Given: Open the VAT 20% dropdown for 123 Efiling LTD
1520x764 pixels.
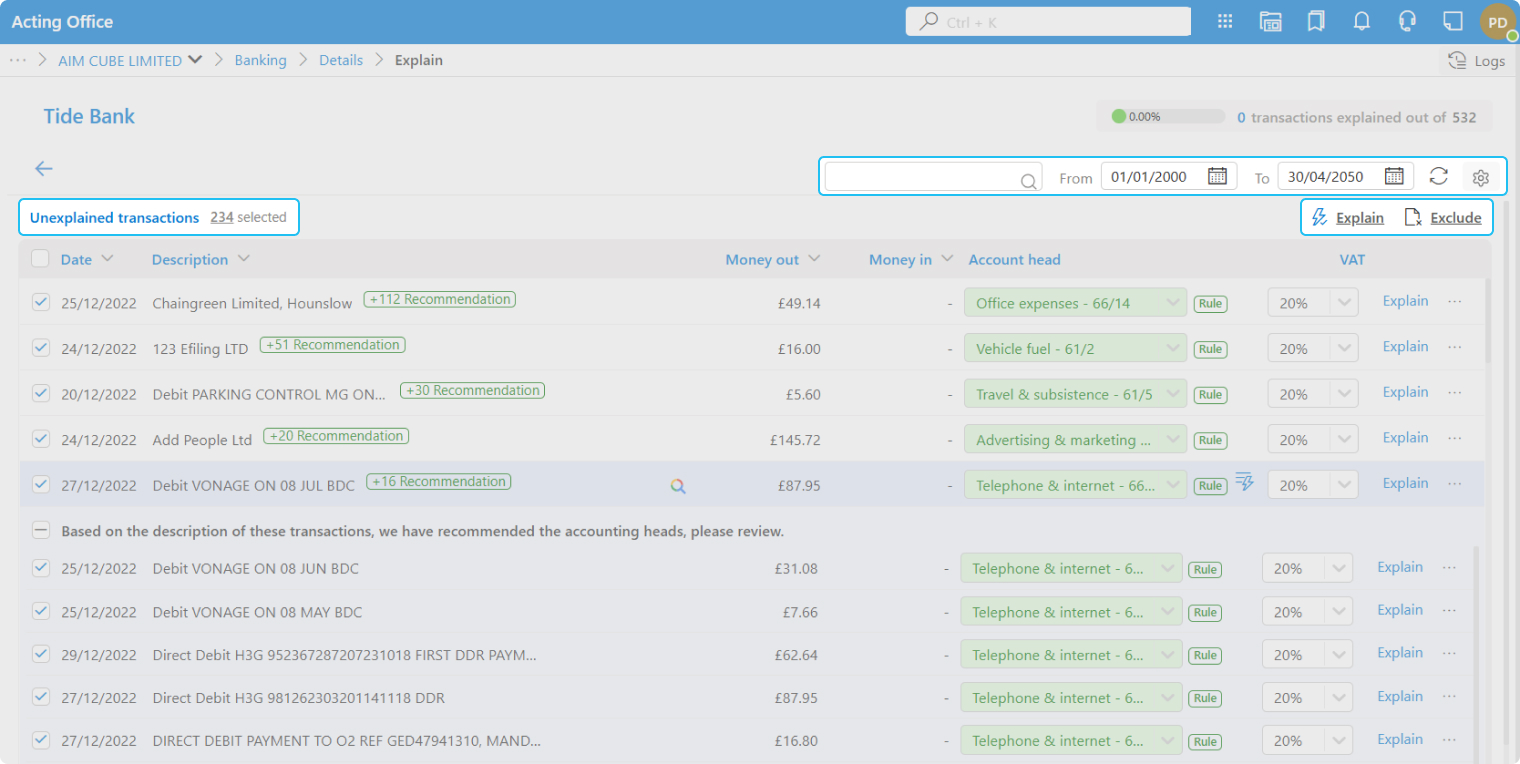Looking at the screenshot, I should [1343, 349].
